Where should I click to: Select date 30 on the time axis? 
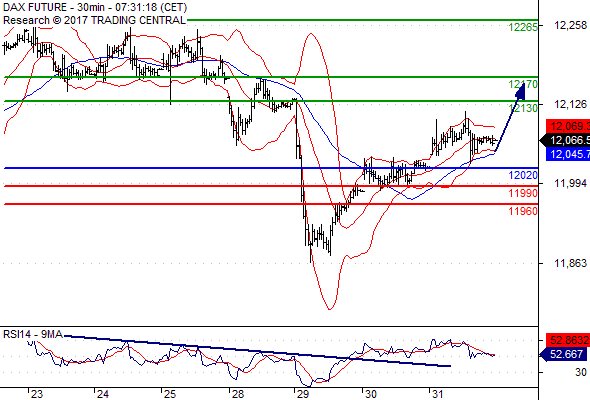[371, 394]
